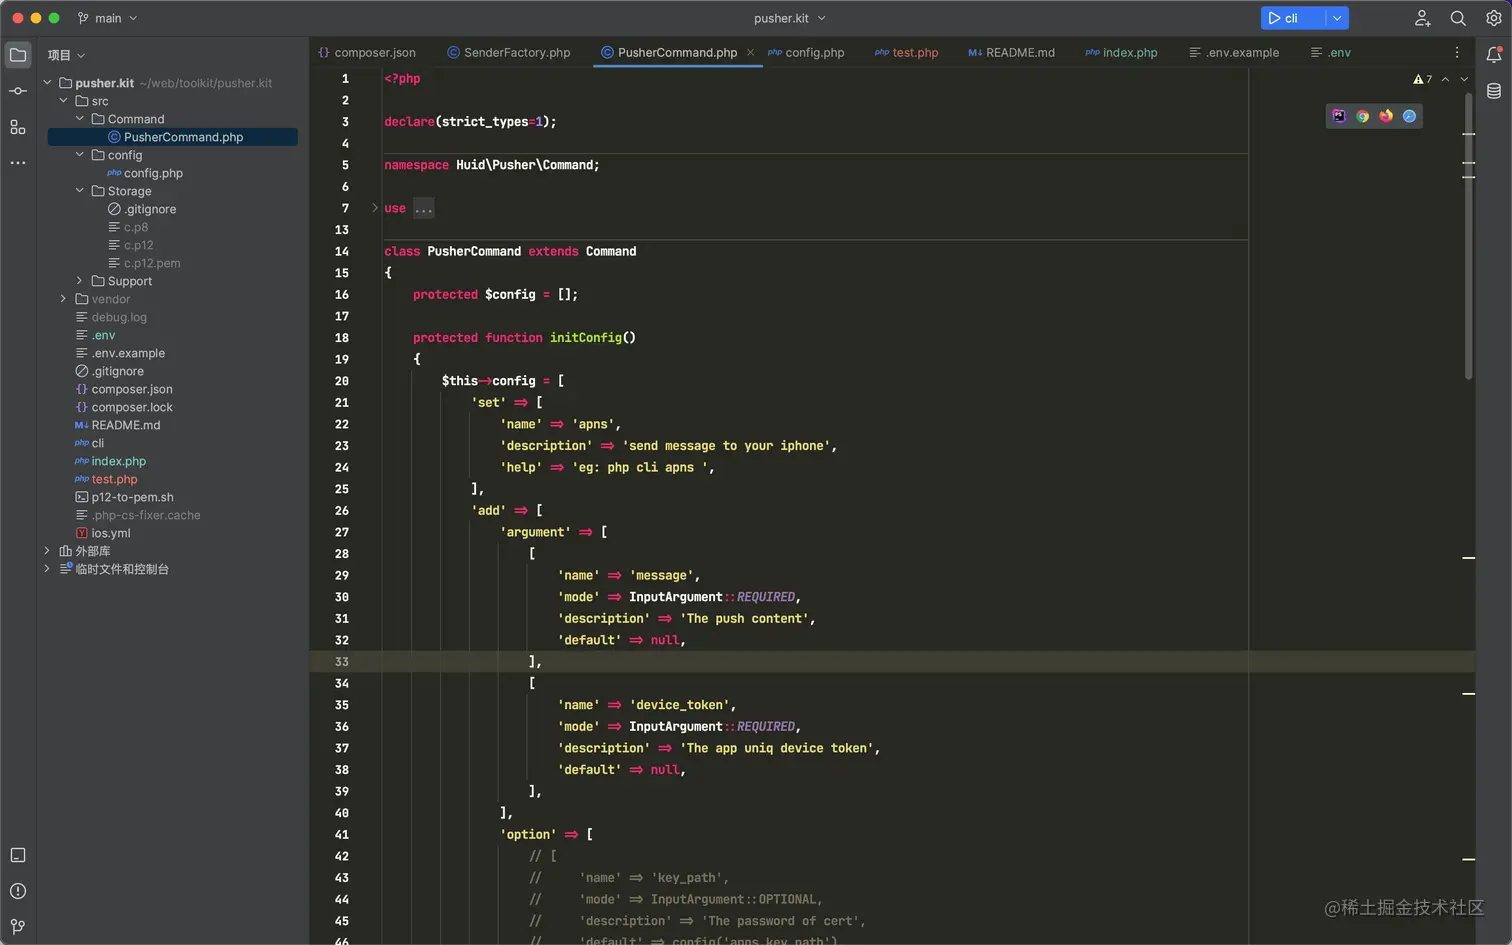Open the editor tabs options menu
Image resolution: width=1512 pixels, height=945 pixels.
(1457, 52)
